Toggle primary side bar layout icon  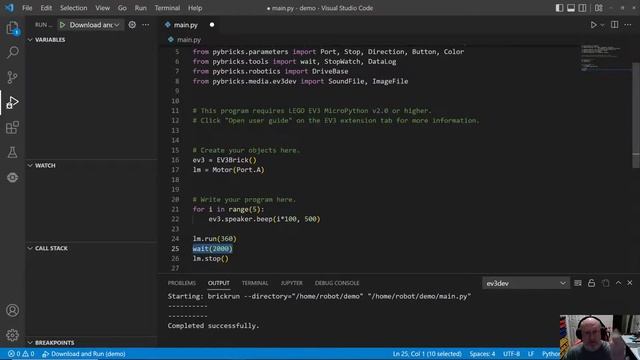(x=560, y=8)
